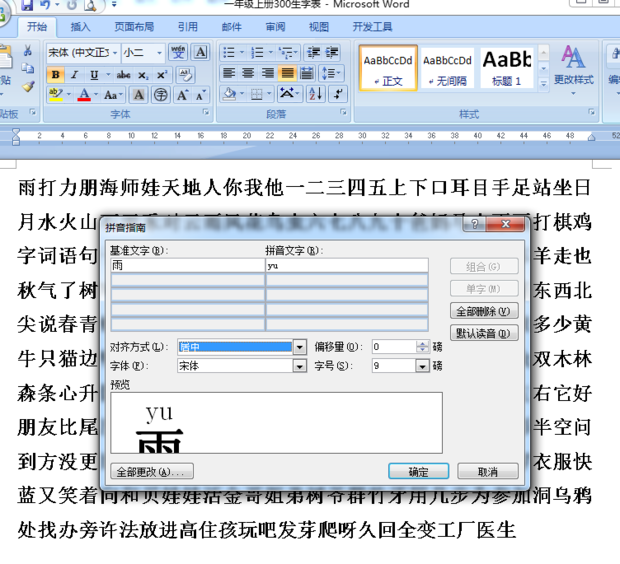
Task: Toggle Character Shading icon
Action: click(x=138, y=95)
